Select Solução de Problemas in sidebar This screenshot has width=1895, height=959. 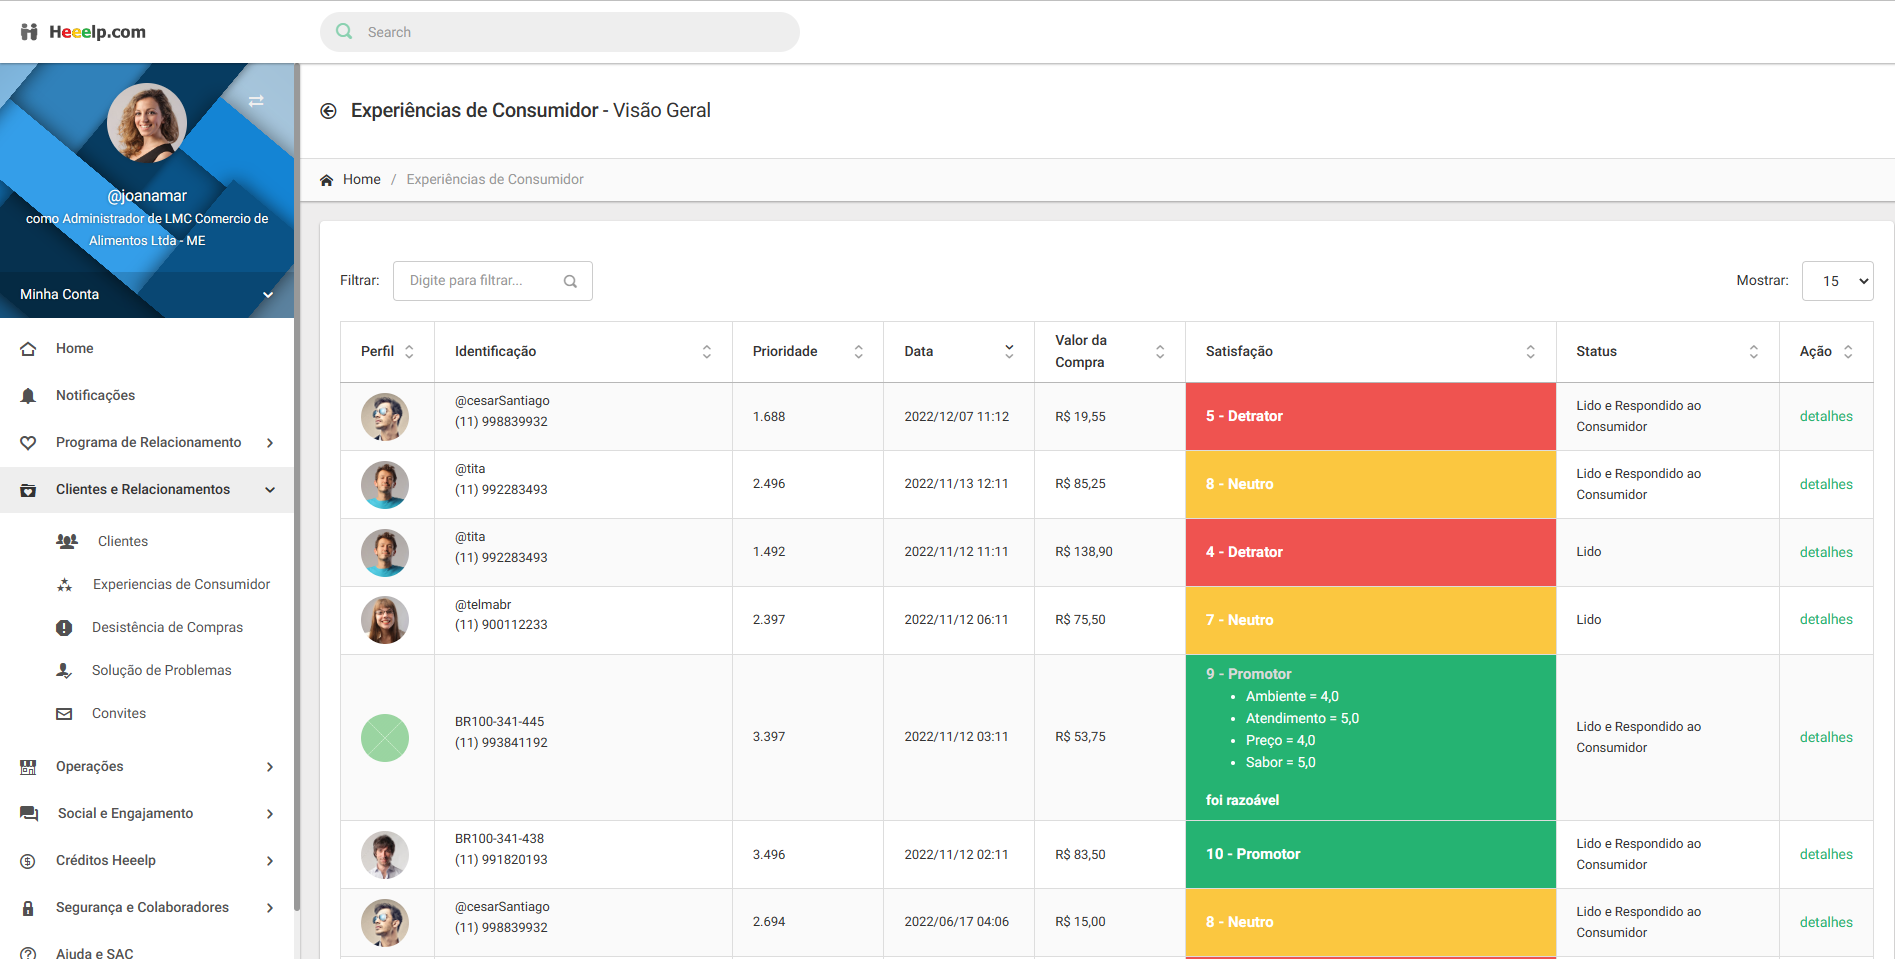(x=161, y=671)
